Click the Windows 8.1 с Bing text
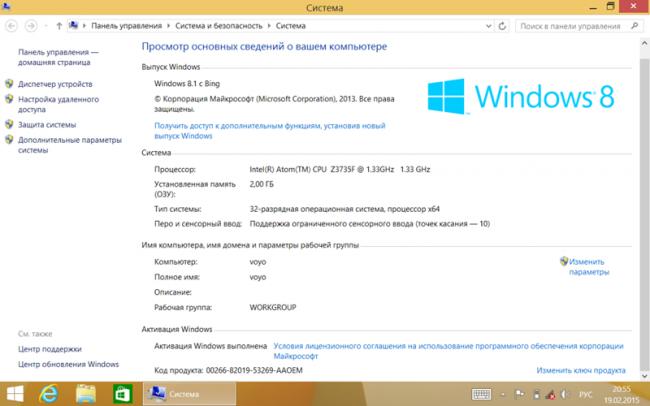The height and width of the screenshot is (406, 650). pos(187,83)
